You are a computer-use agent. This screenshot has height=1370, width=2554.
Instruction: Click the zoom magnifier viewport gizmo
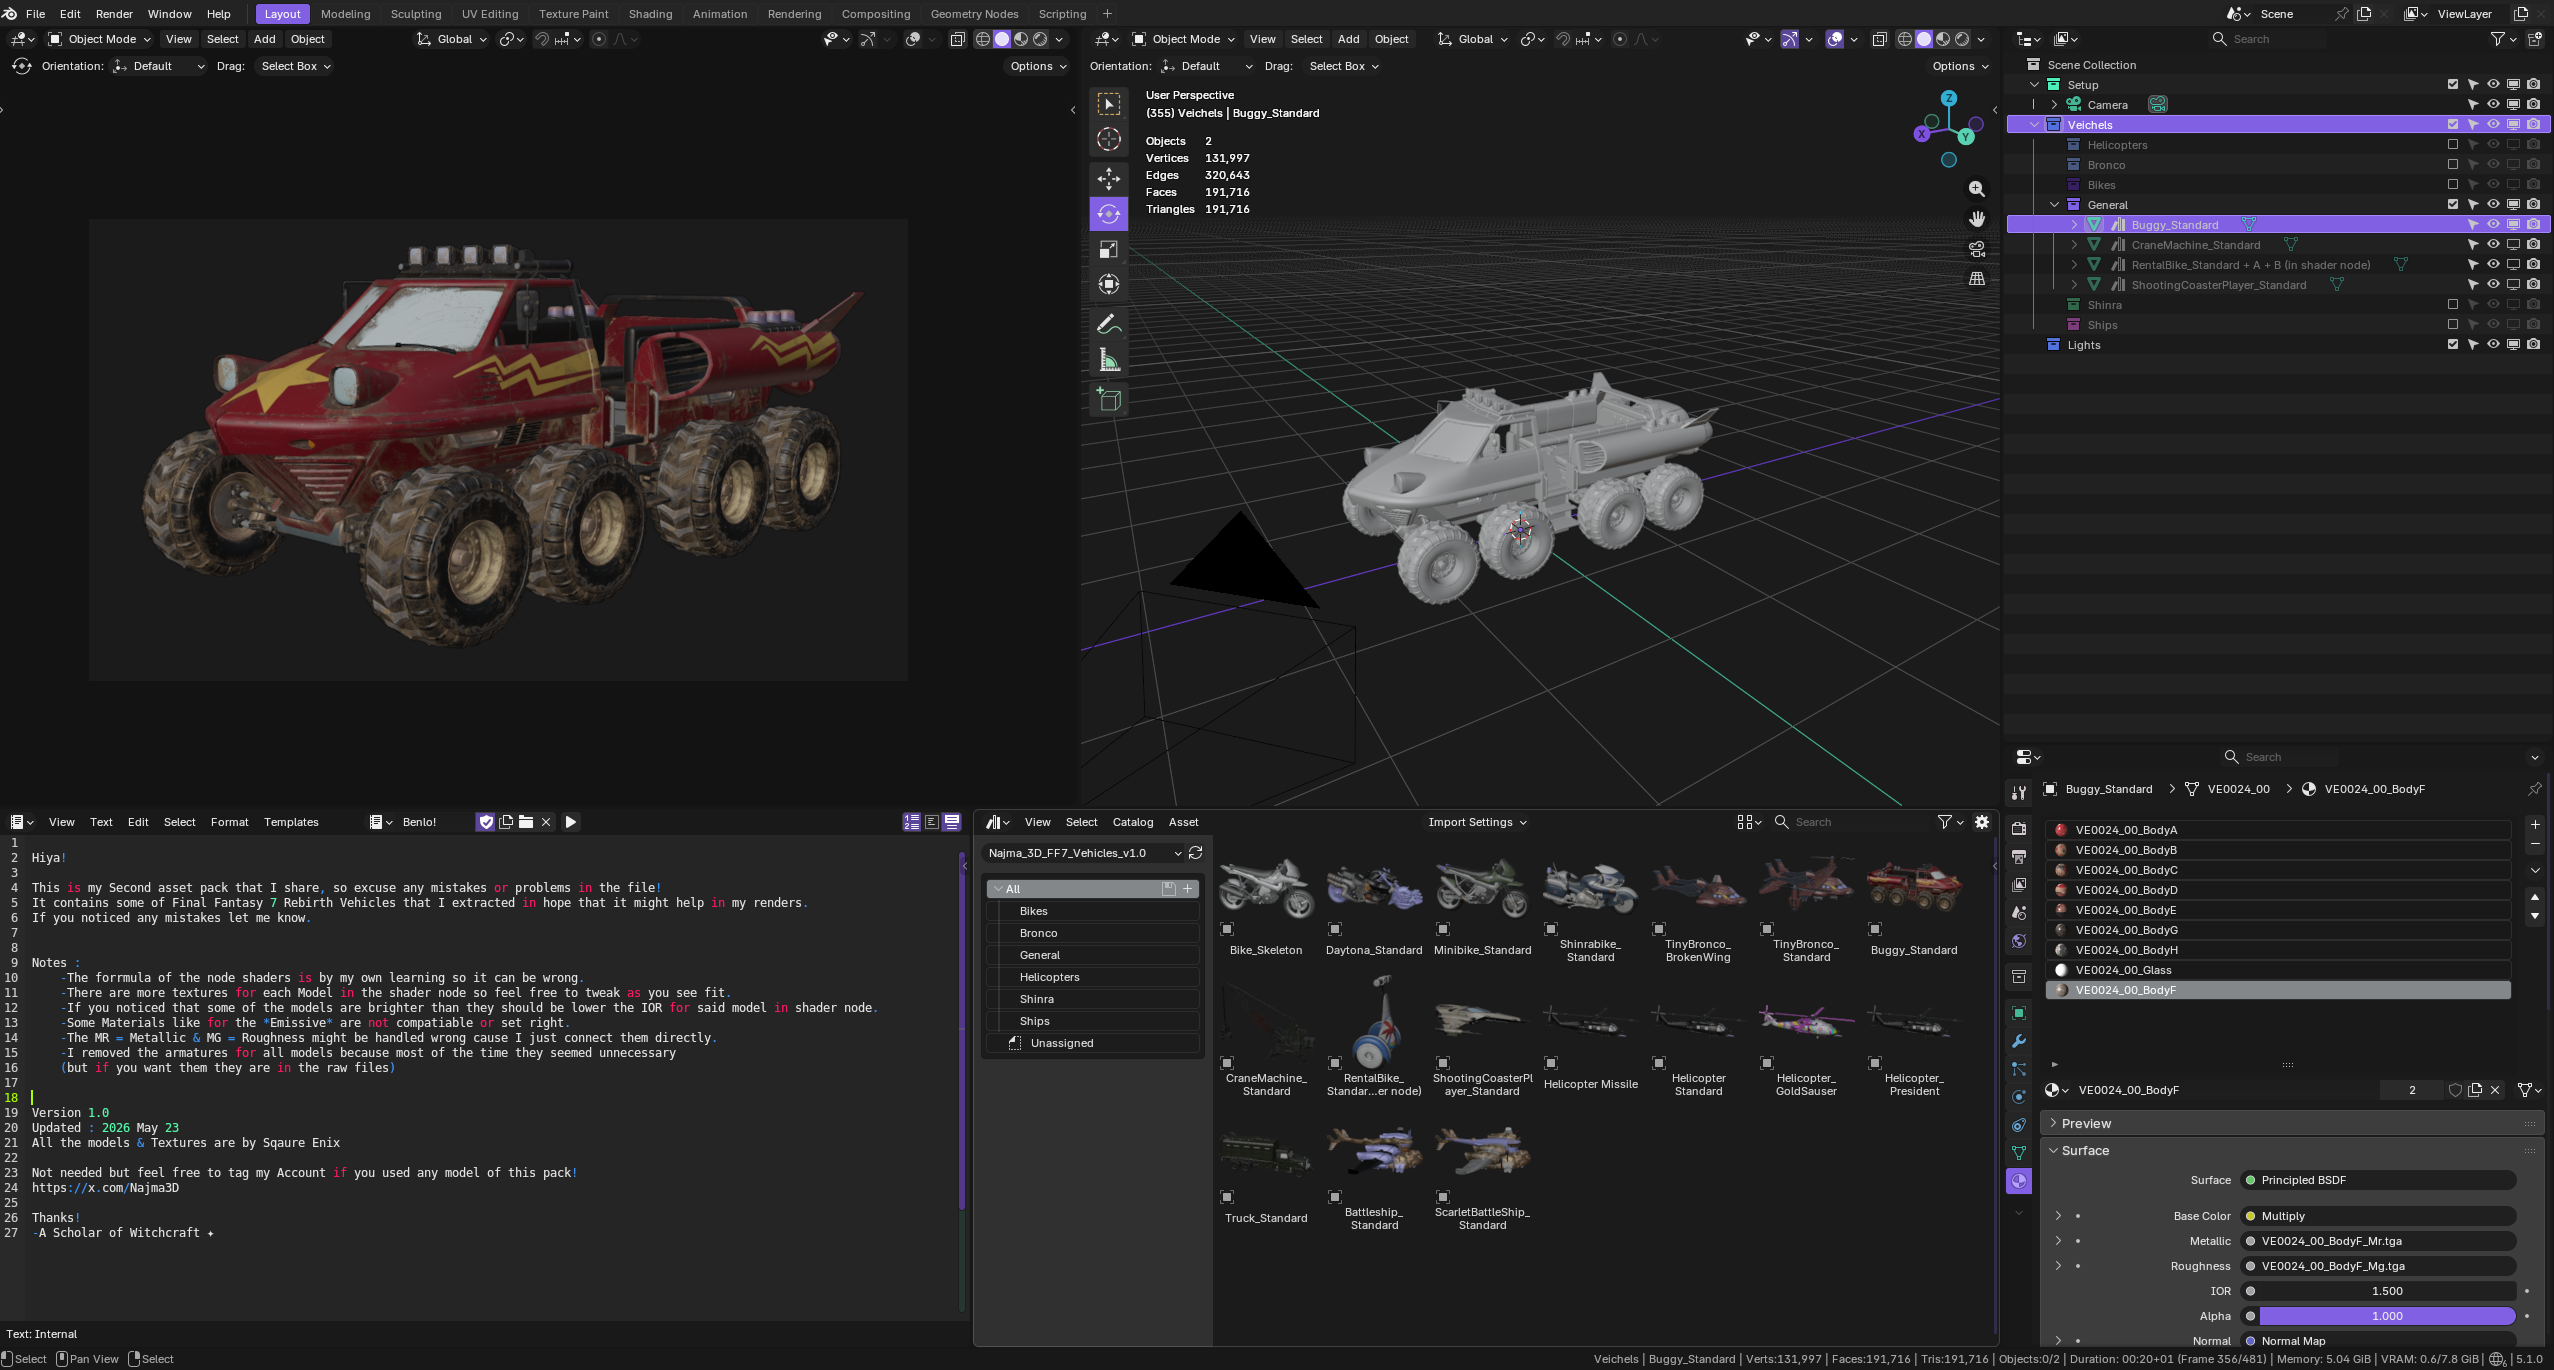click(x=1976, y=189)
